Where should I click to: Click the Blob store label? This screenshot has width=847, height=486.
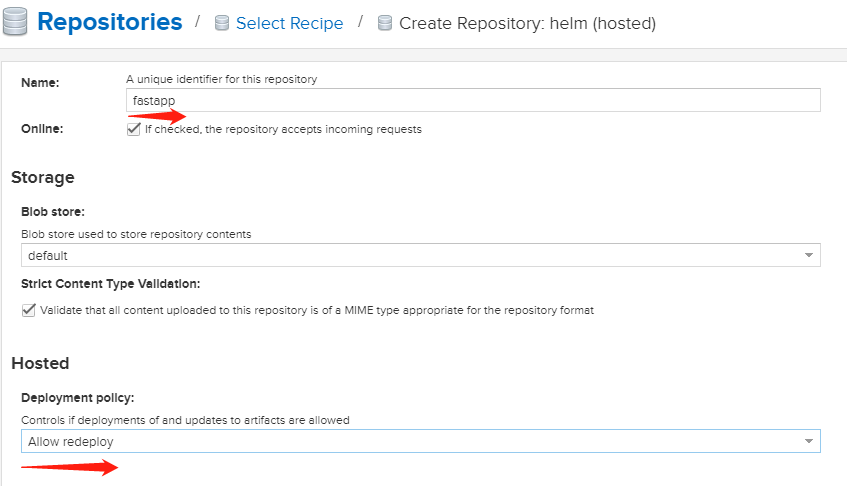[53, 212]
